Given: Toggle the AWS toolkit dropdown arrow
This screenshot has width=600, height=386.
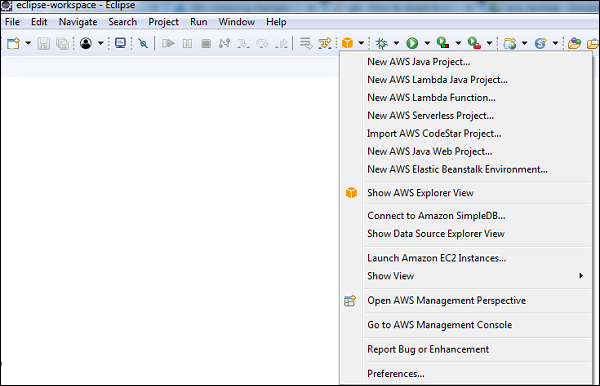Looking at the screenshot, I should coord(361,43).
